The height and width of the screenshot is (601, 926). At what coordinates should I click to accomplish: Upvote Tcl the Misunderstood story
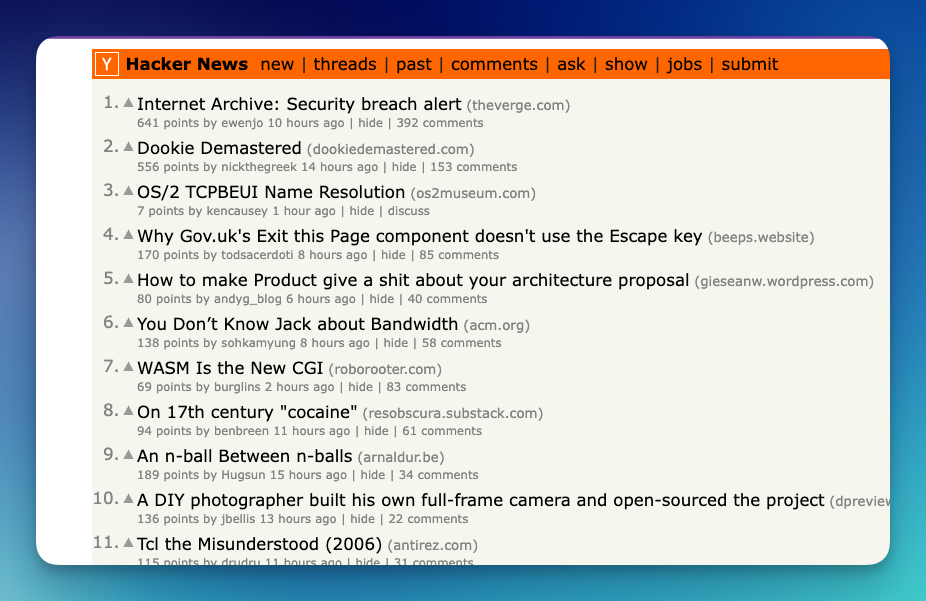point(128,543)
